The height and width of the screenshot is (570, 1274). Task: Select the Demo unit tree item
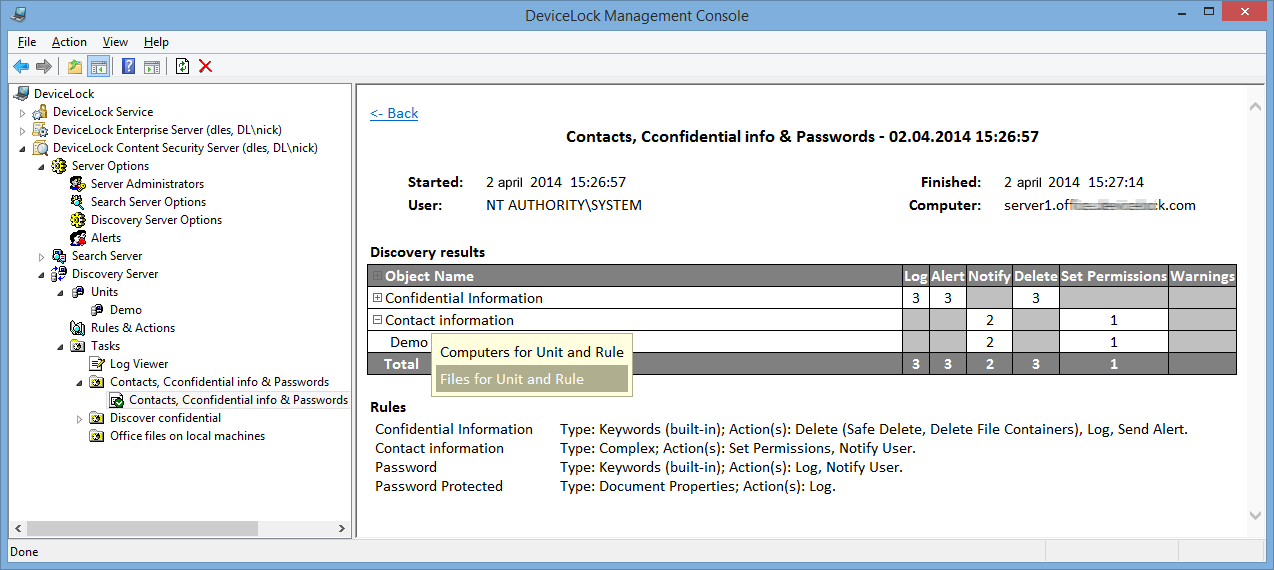point(126,310)
